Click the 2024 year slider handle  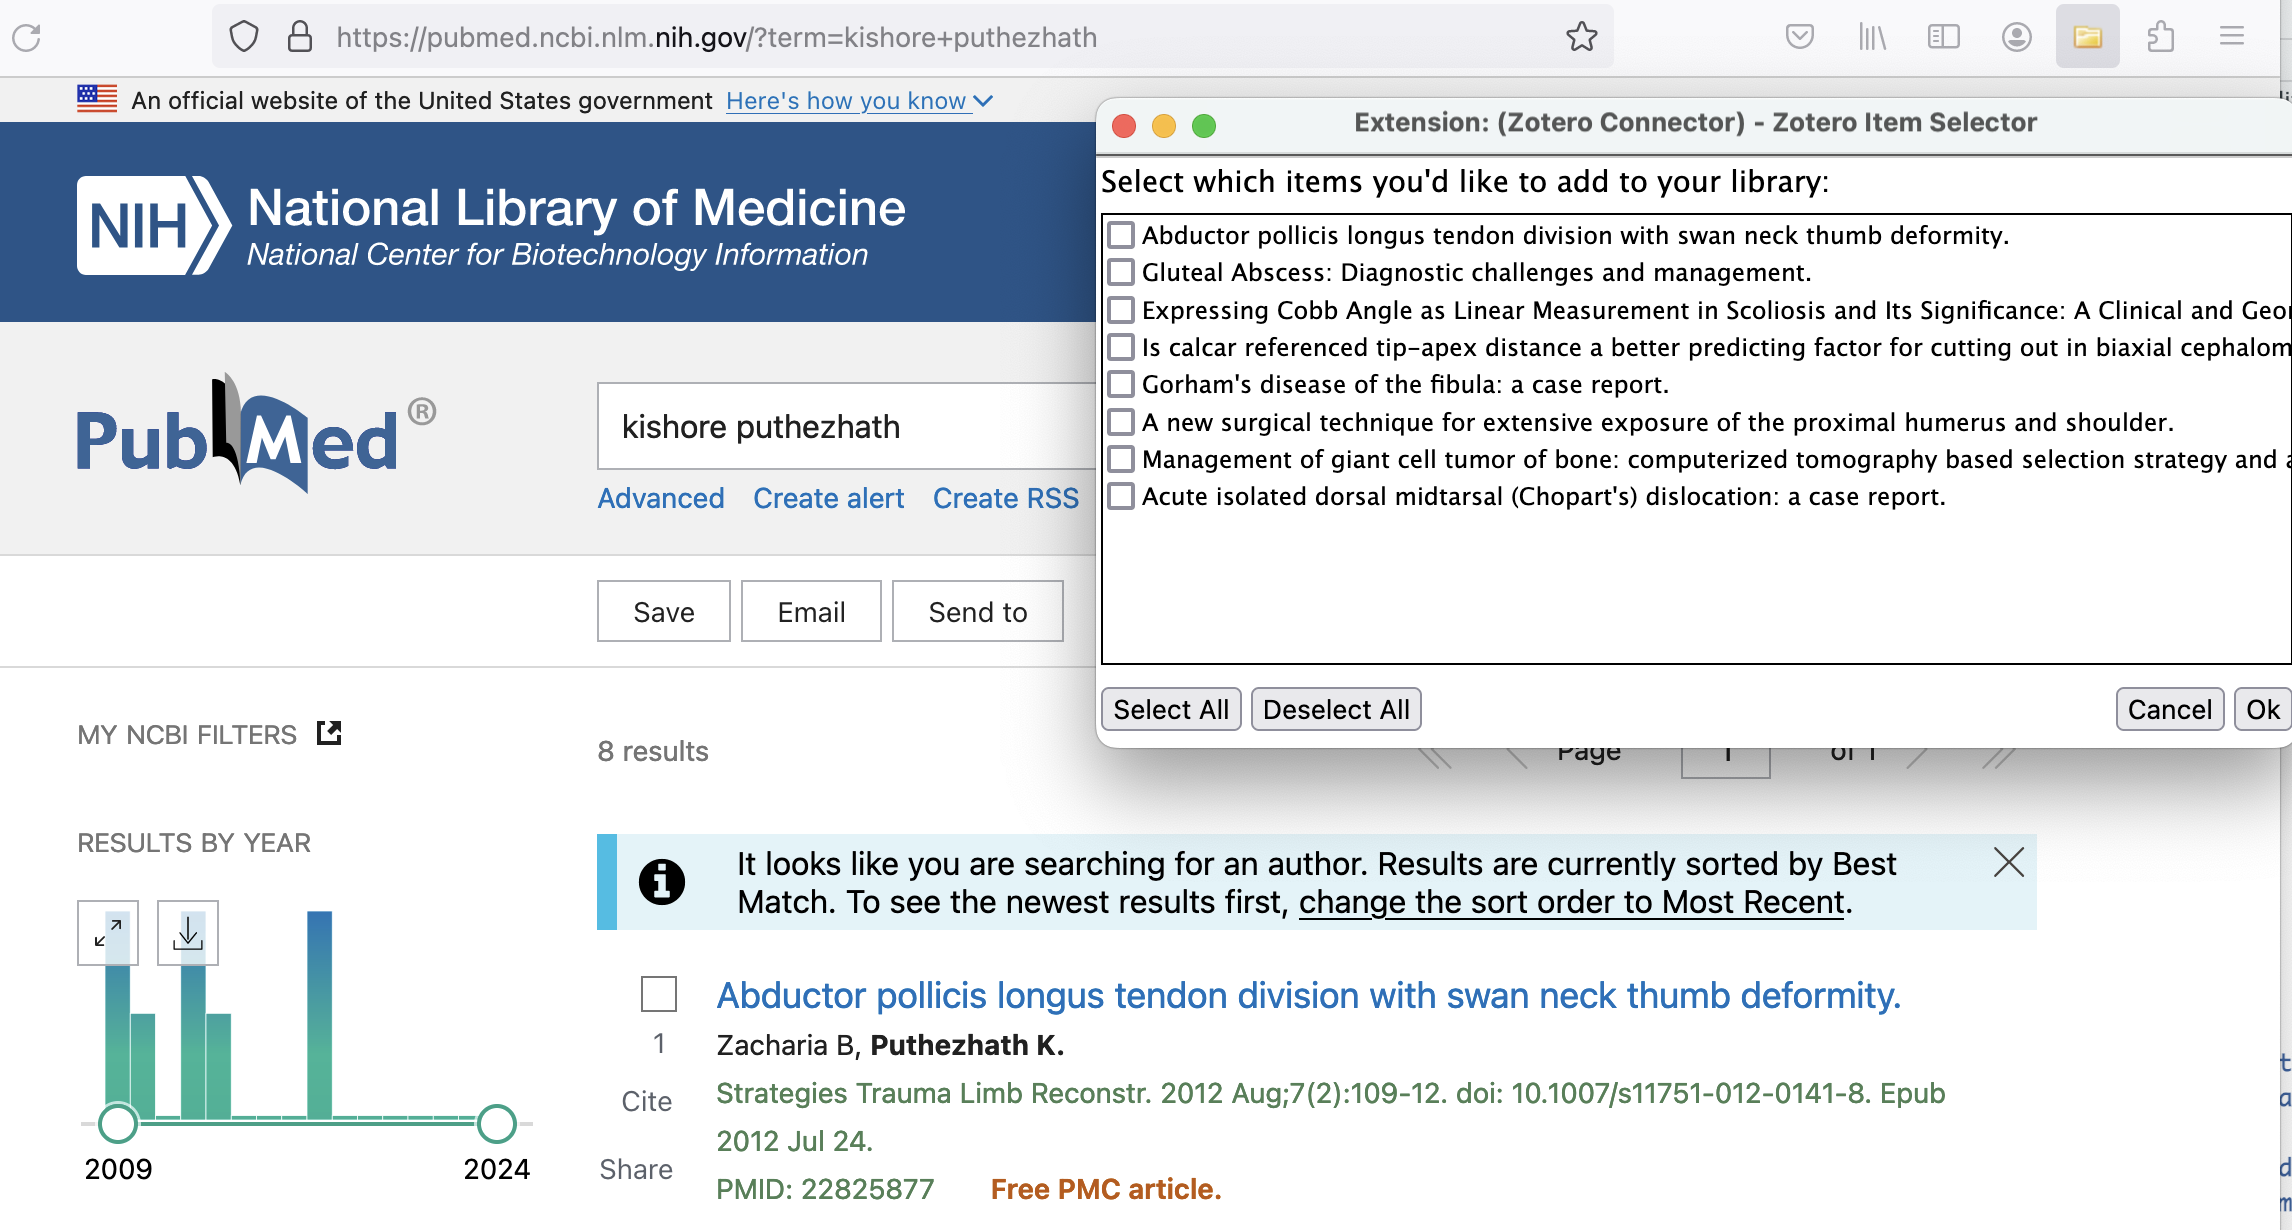(x=496, y=1124)
